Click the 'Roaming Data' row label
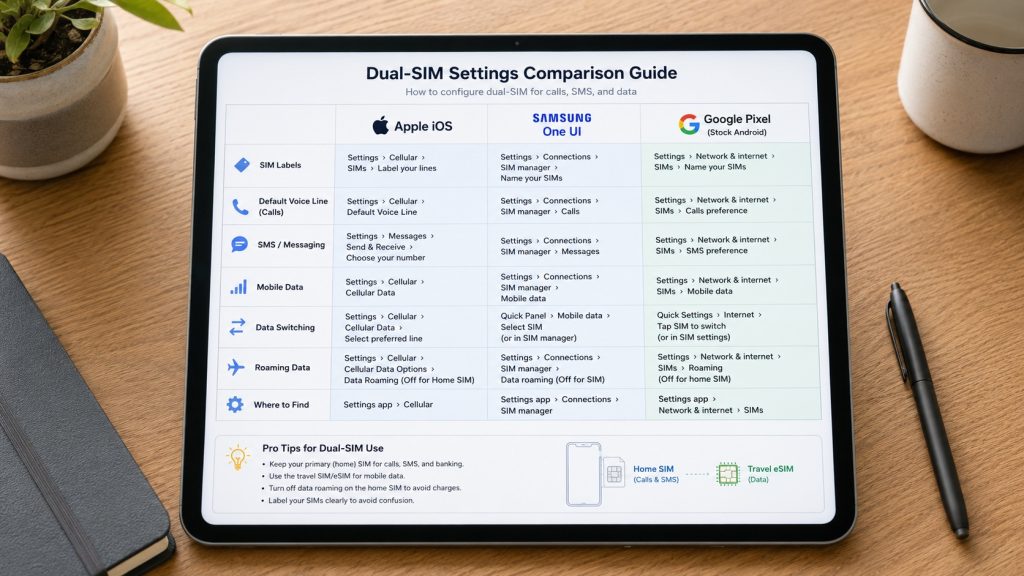The image size is (1024, 576). tap(282, 368)
